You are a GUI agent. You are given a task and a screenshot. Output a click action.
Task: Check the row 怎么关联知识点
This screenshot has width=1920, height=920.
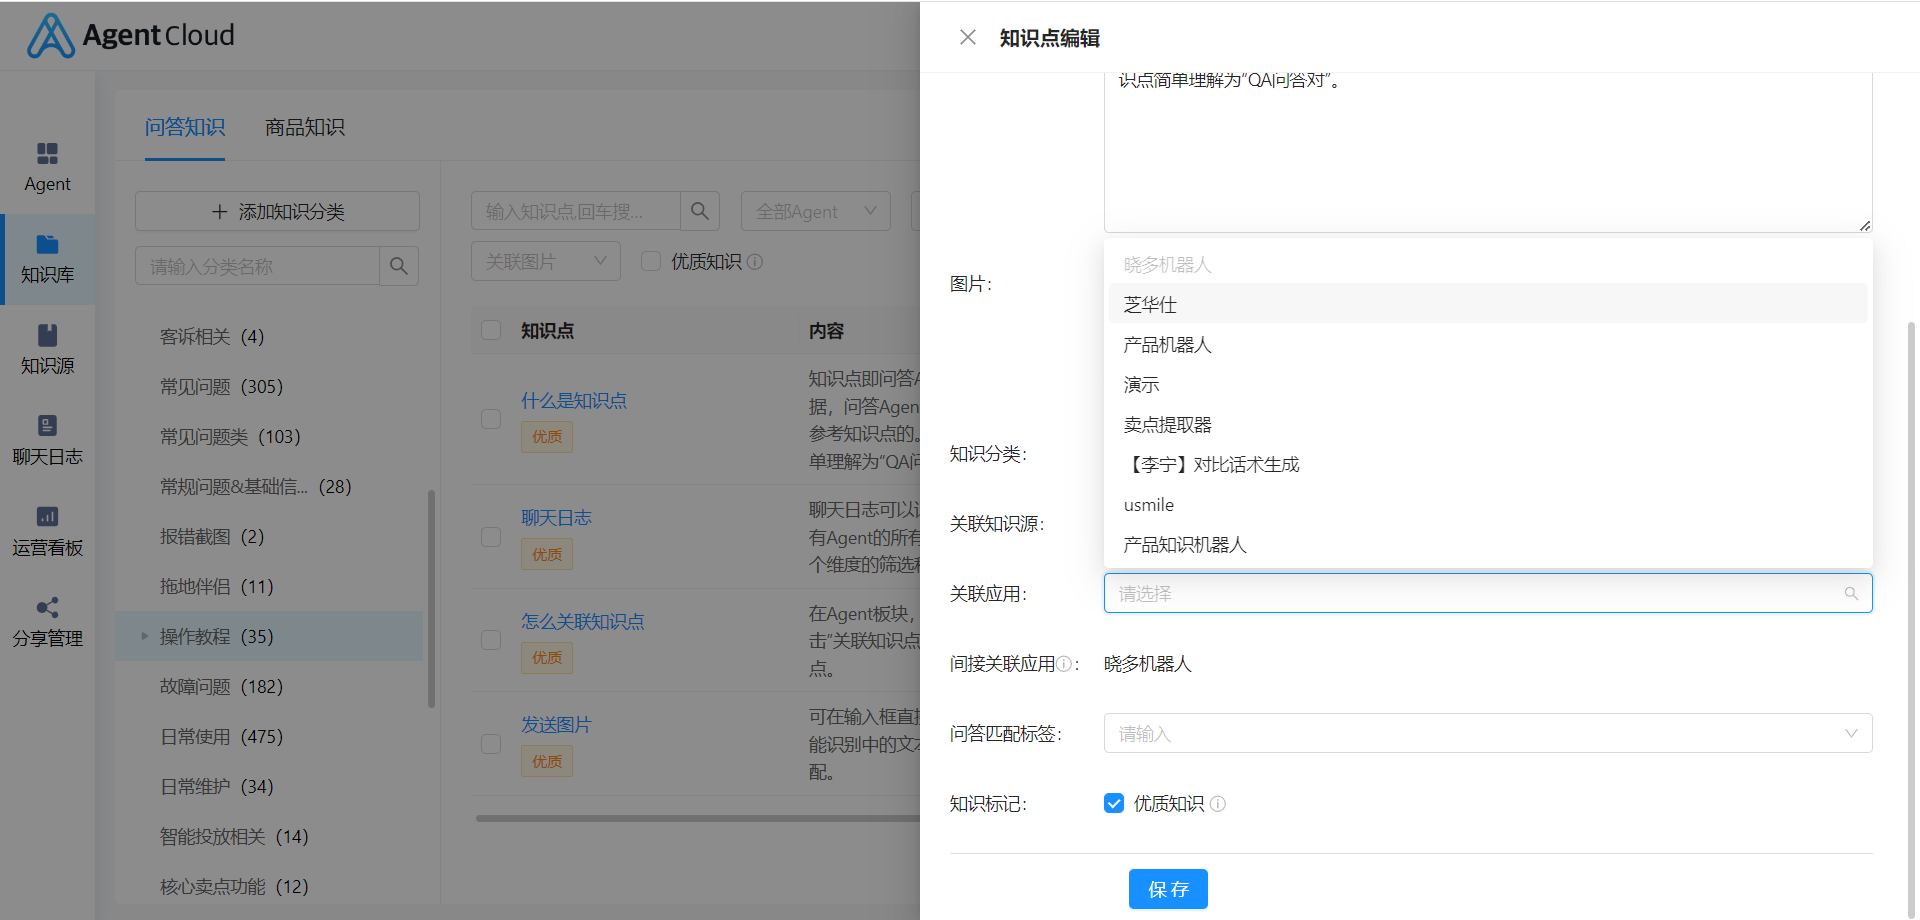[x=491, y=640]
